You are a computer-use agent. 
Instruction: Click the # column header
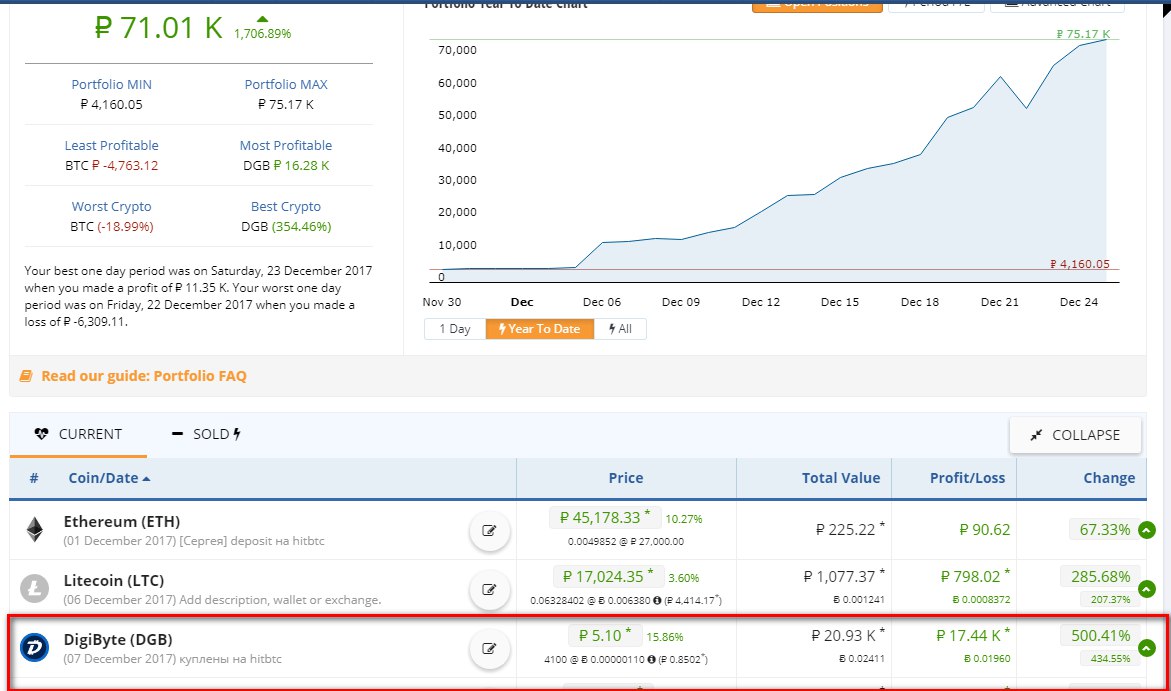click(34, 478)
